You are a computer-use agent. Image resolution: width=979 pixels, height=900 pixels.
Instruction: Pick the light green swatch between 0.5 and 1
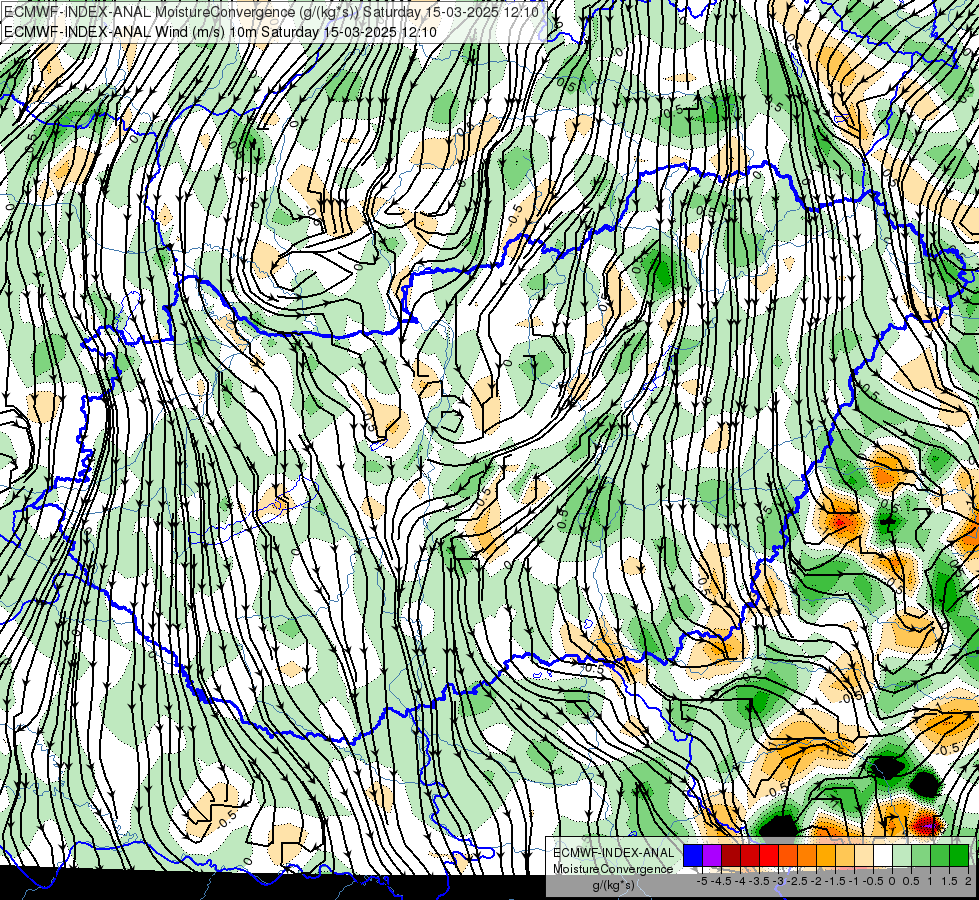(x=921, y=856)
